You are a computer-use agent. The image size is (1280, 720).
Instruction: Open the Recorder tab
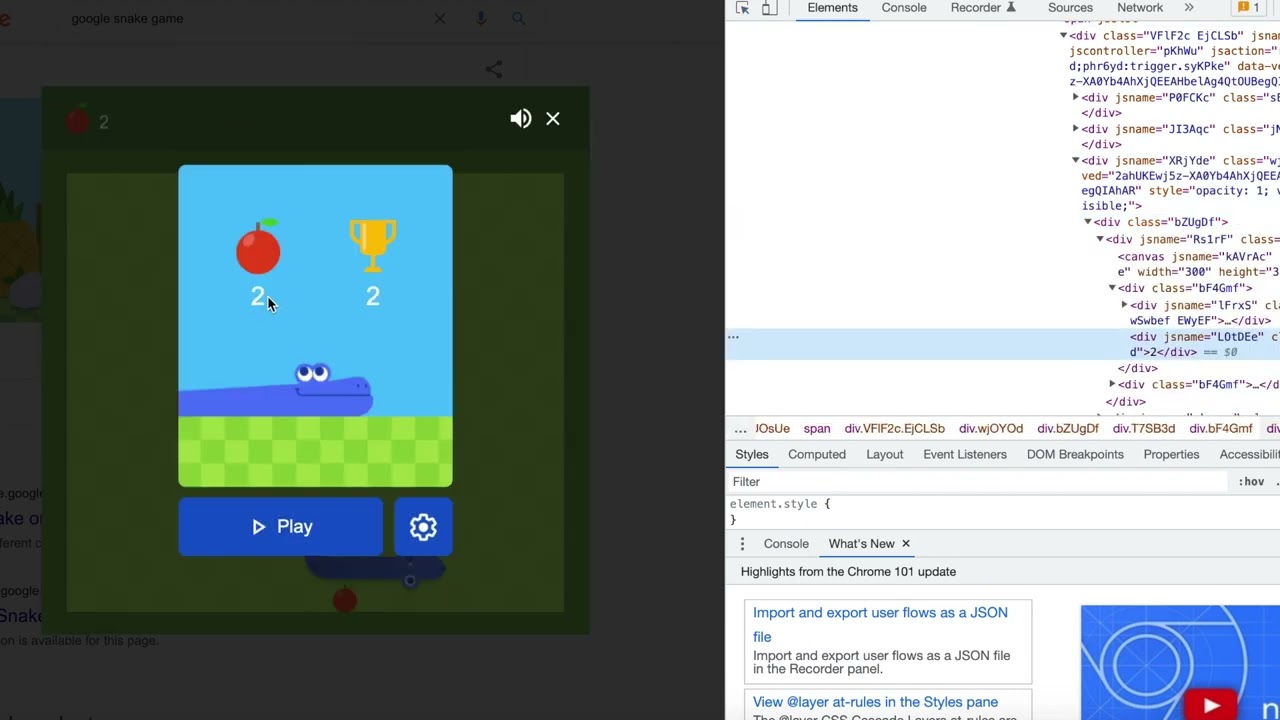tap(983, 8)
